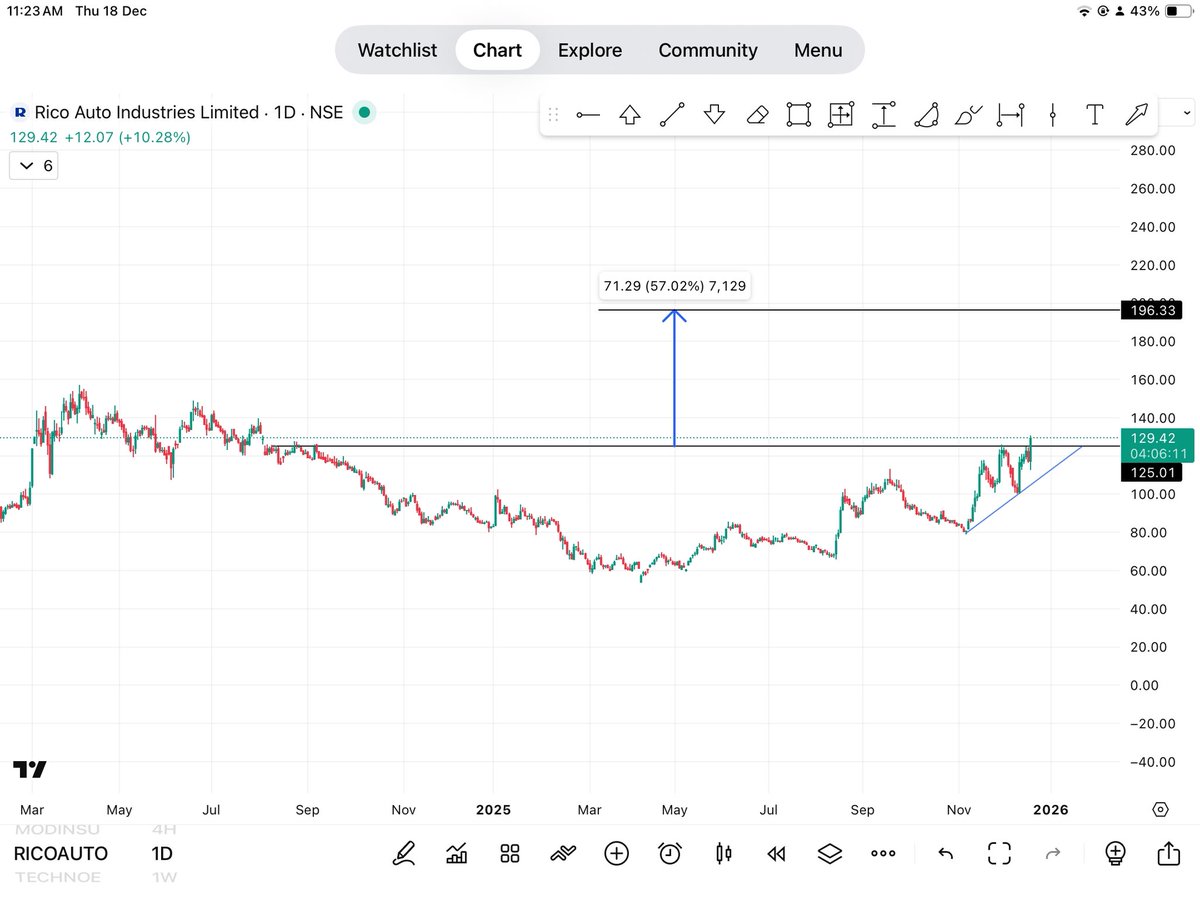Select the 125.01 horizontal line label
Viewport: 1200px width, 900px height.
(x=1153, y=471)
